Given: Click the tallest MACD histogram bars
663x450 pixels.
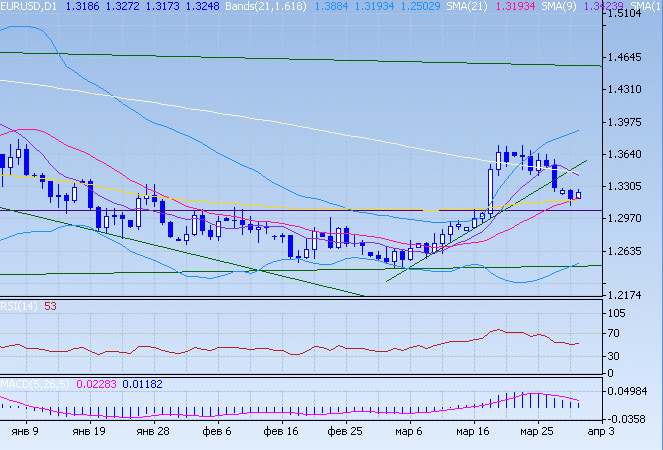Looking at the screenshot, I should (x=528, y=400).
